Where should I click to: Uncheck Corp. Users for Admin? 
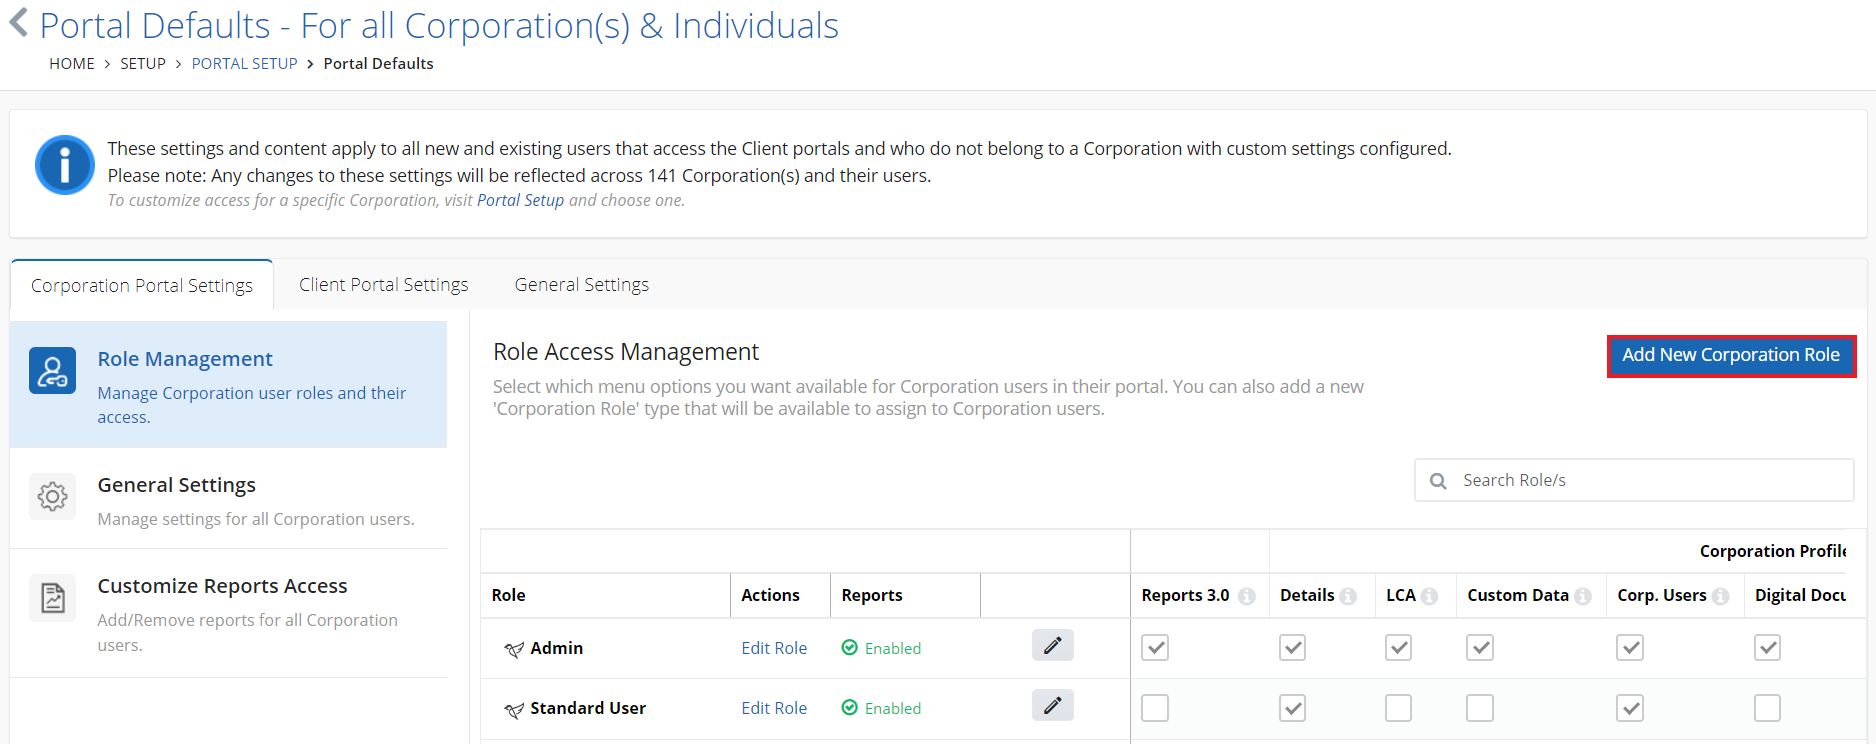pos(1630,648)
